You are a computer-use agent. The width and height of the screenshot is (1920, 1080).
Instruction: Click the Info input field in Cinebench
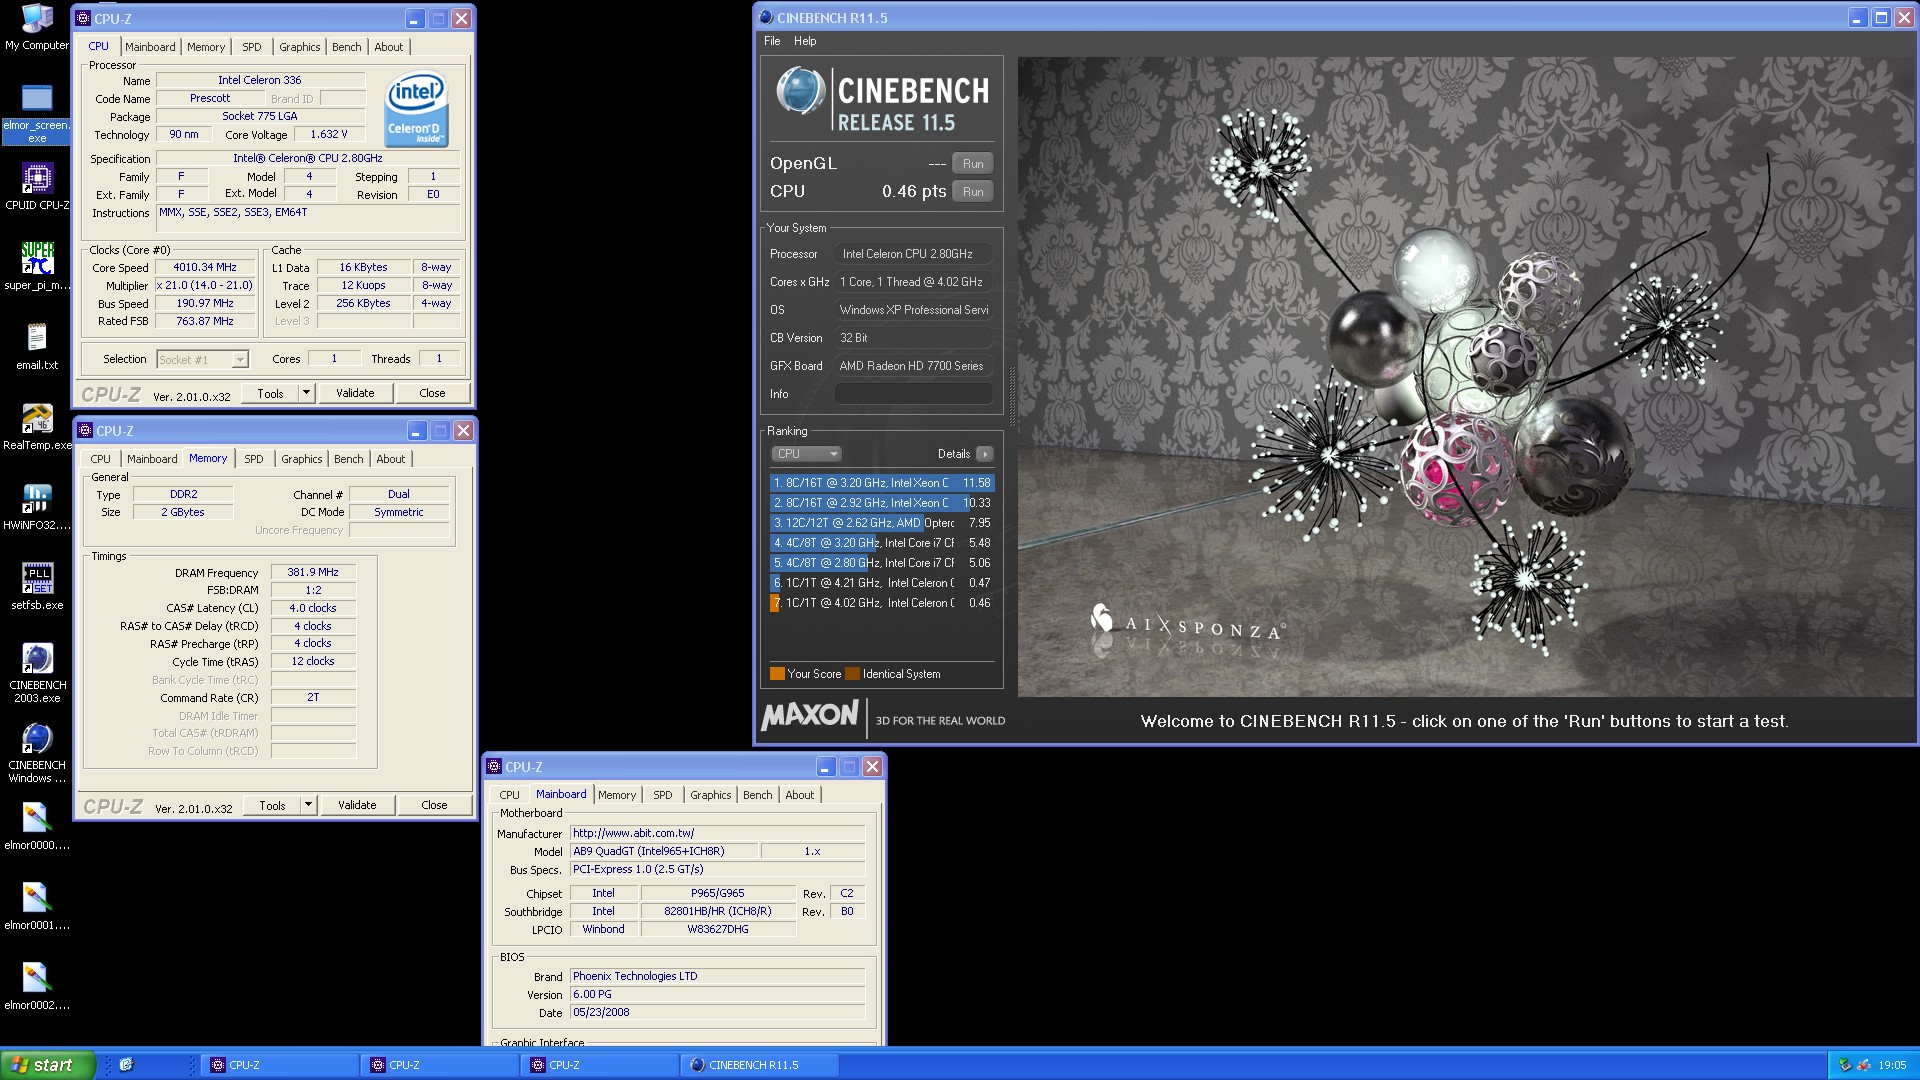coord(914,394)
